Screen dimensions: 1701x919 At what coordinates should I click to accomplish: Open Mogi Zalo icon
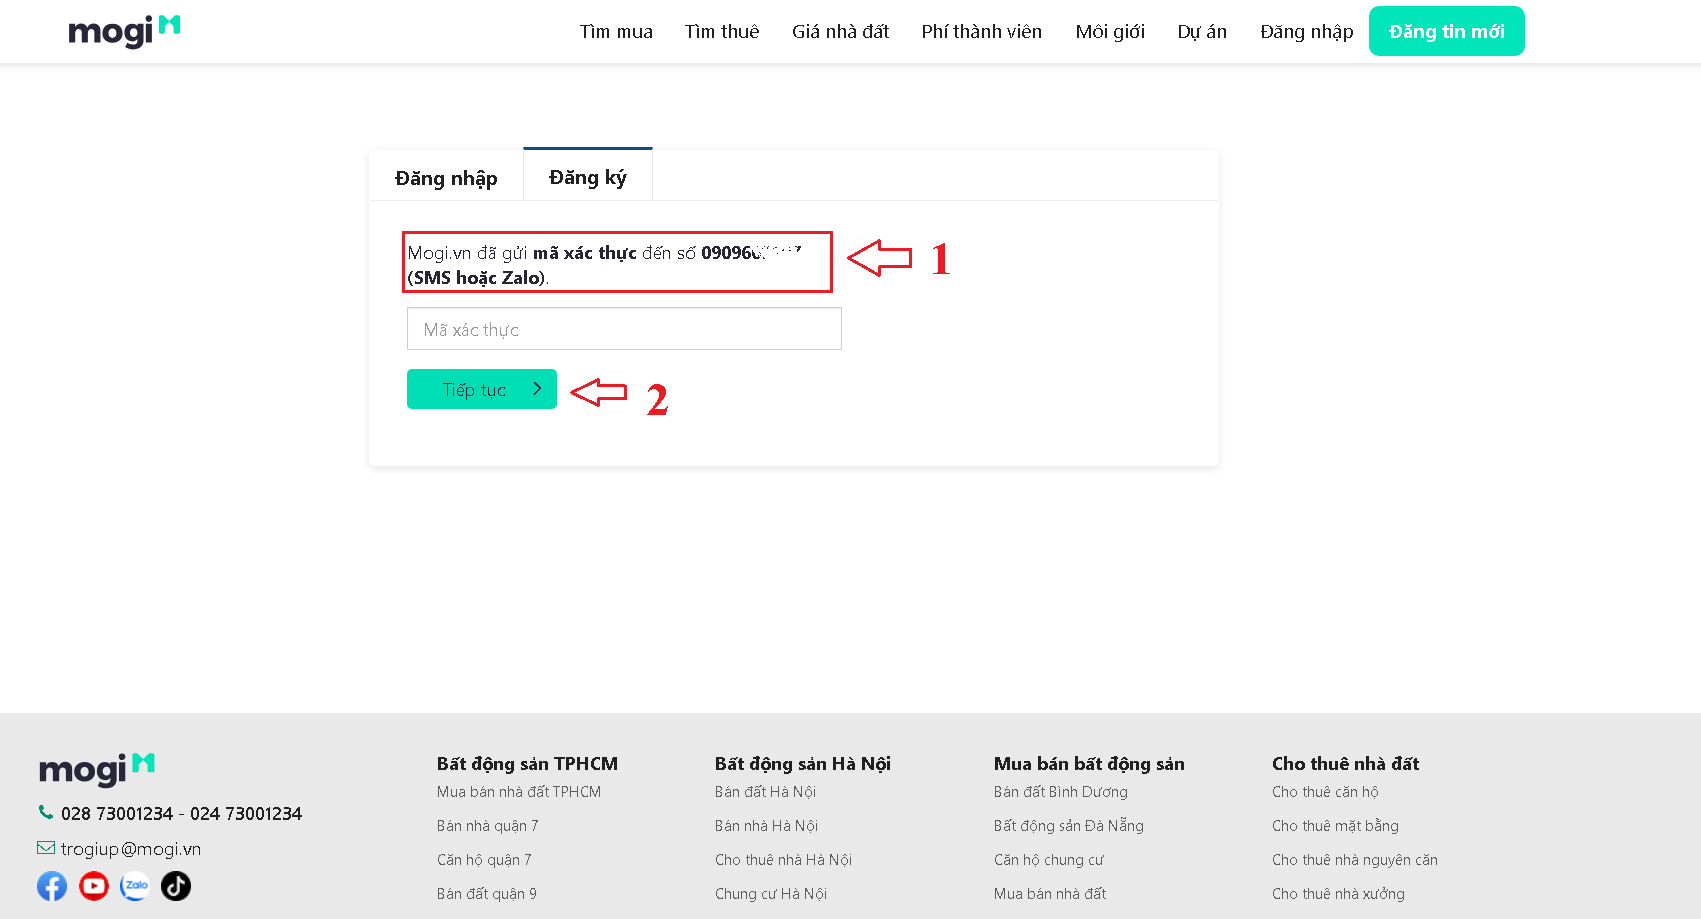tap(135, 886)
